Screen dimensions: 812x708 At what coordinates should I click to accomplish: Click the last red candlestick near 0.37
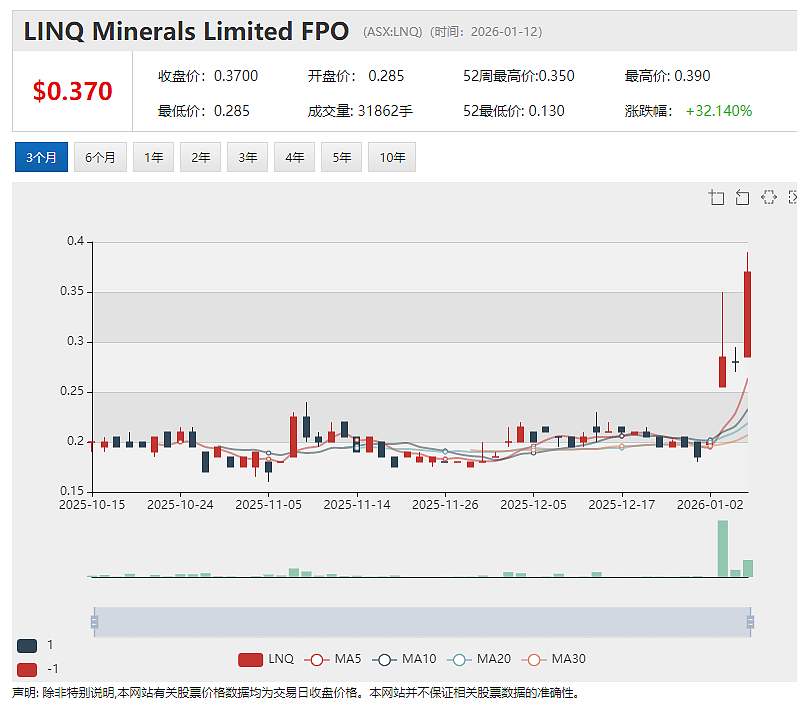click(x=747, y=314)
